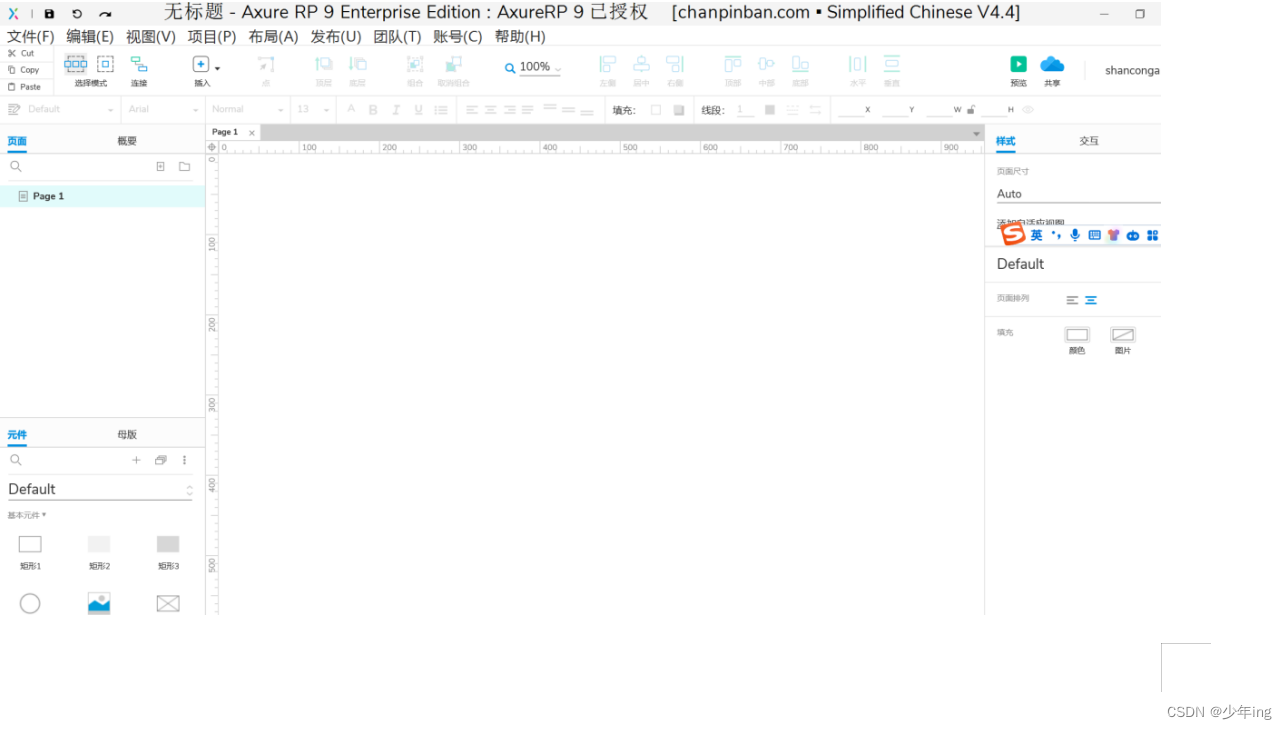This screenshot has width=1287, height=729.
Task: Click the 垂直 distribute vertically icon
Action: click(891, 64)
